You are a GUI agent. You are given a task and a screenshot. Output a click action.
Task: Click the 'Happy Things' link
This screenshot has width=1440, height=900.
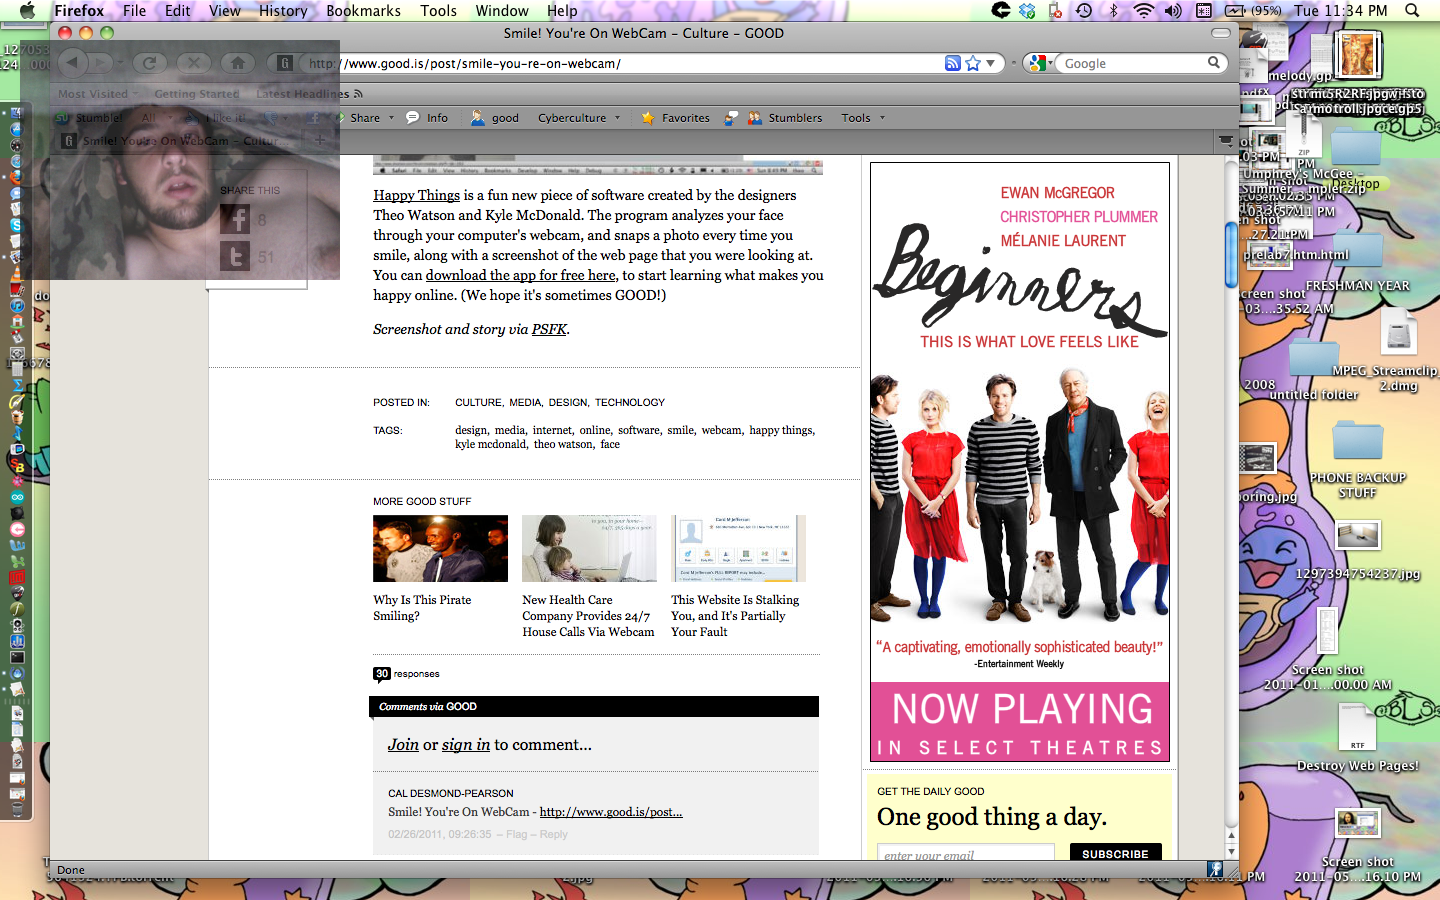point(416,195)
